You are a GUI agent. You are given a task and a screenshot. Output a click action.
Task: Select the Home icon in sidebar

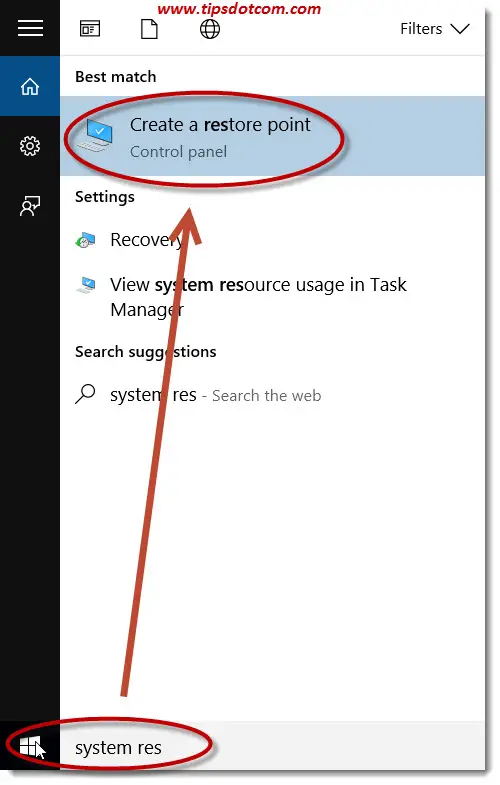[30, 86]
